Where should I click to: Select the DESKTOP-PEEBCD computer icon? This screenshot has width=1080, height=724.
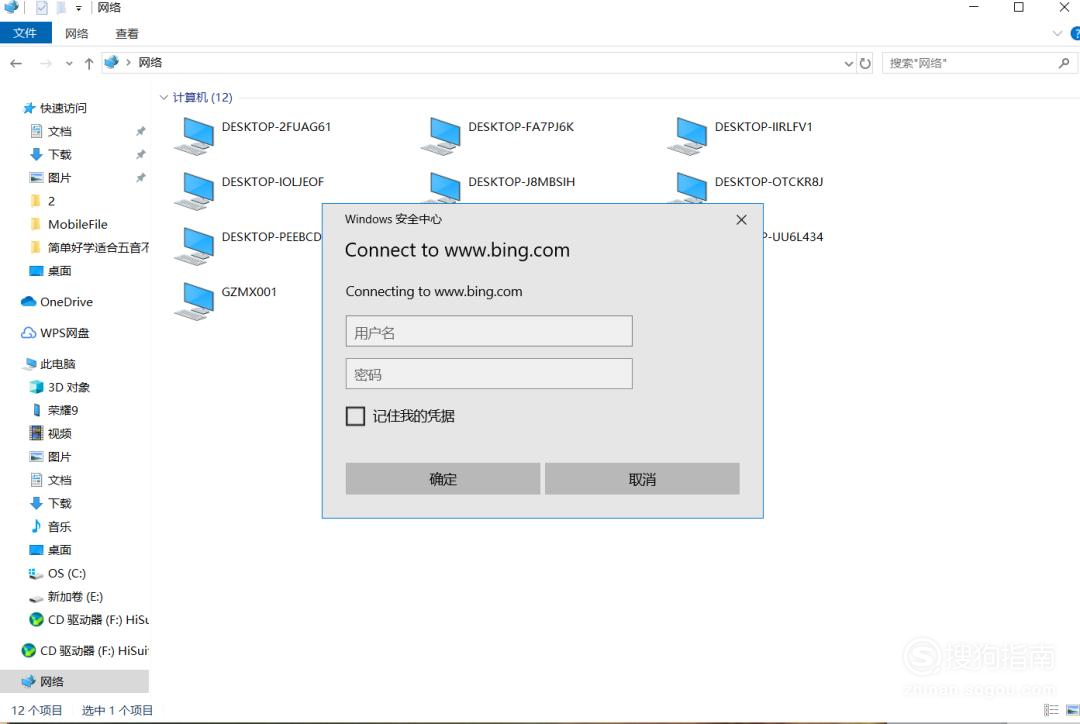195,246
